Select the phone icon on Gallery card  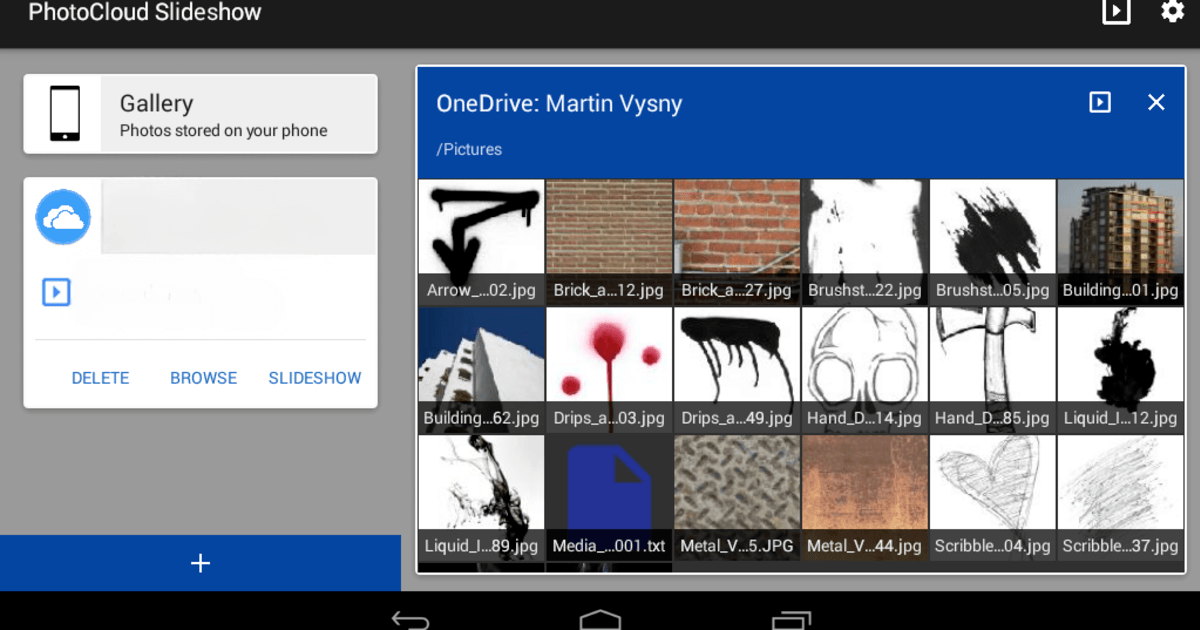[64, 113]
